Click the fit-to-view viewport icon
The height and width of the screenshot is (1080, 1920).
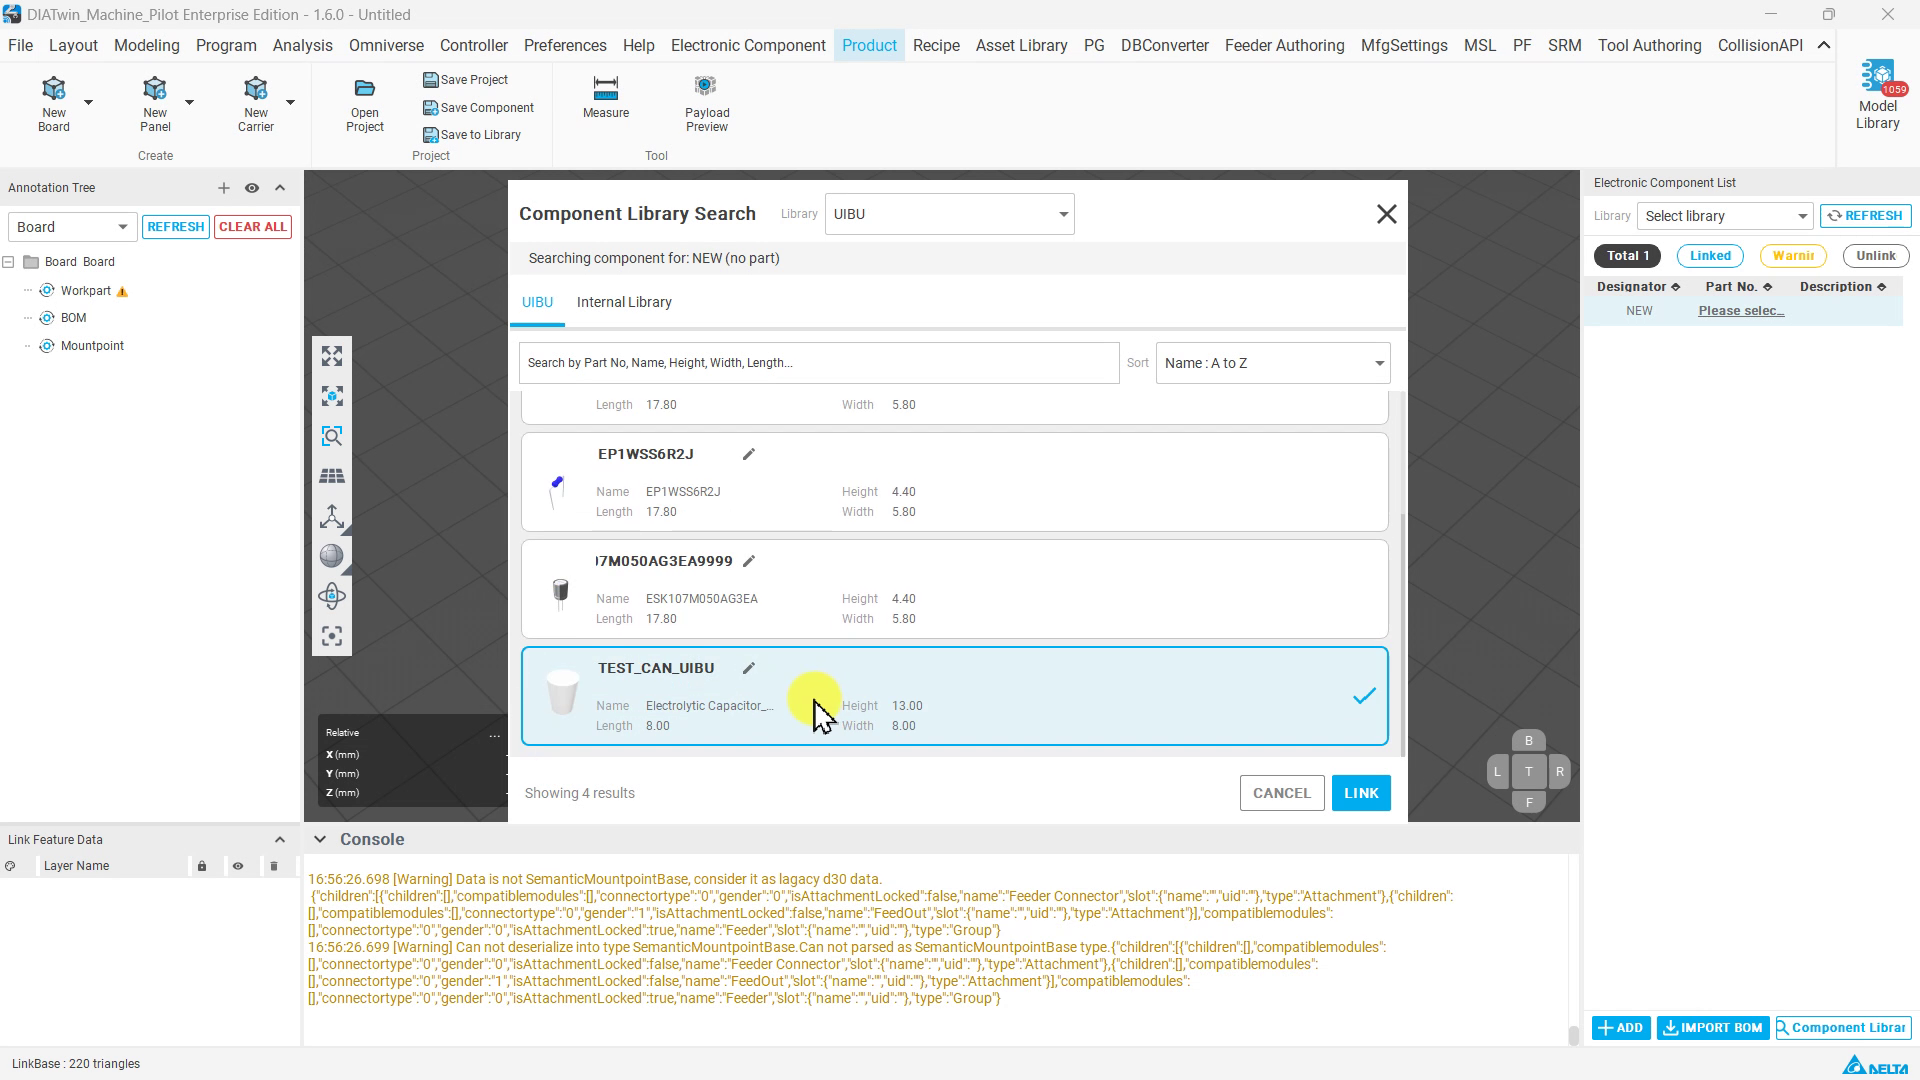point(332,356)
